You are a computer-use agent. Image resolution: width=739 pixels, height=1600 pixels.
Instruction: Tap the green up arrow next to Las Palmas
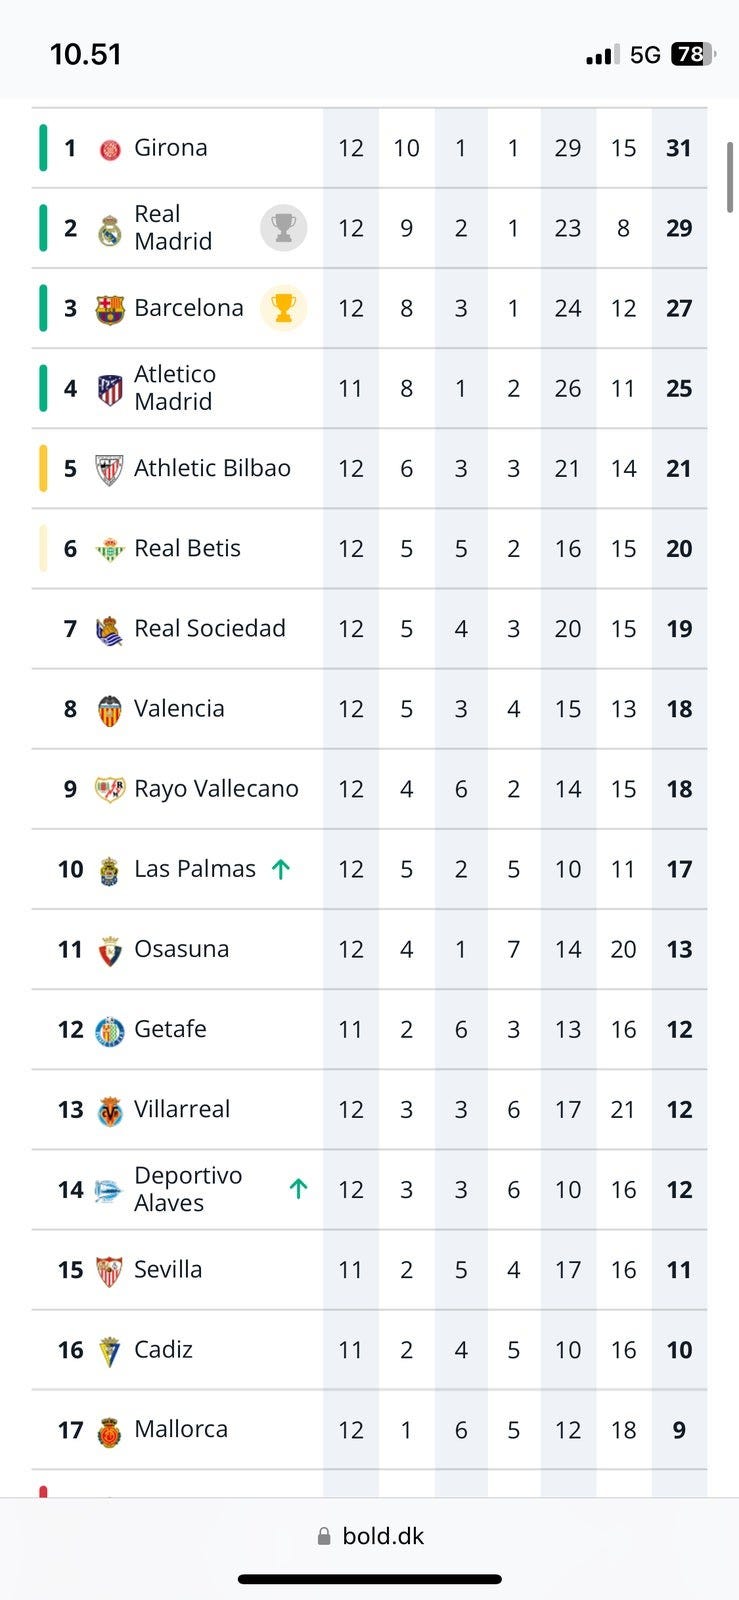[x=281, y=869]
